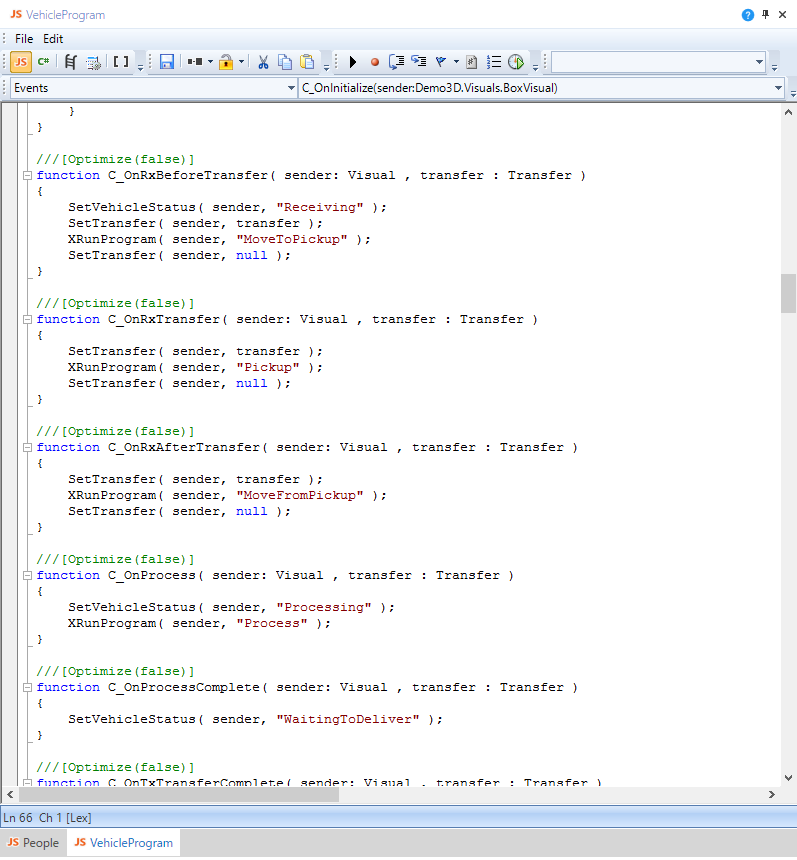Click the red record dot icon
The width and height of the screenshot is (797, 860).
pyautogui.click(x=375, y=62)
